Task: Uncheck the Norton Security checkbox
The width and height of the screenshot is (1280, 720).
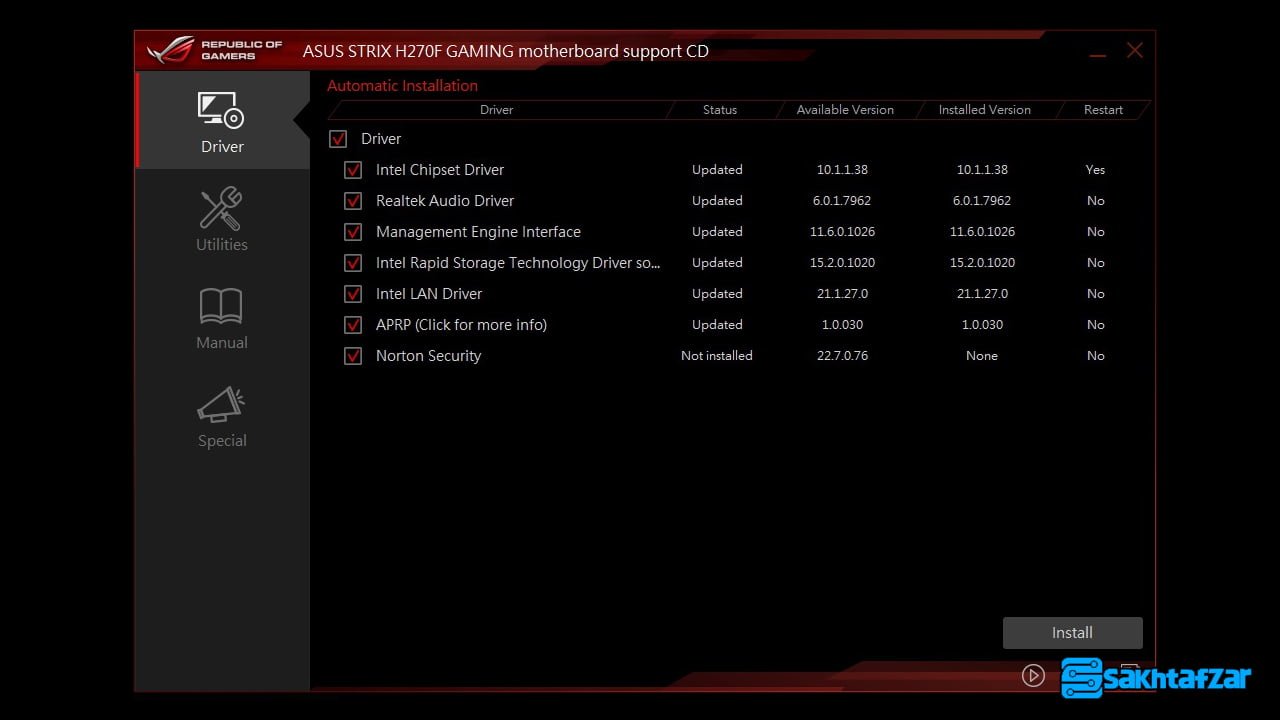Action: coord(353,356)
